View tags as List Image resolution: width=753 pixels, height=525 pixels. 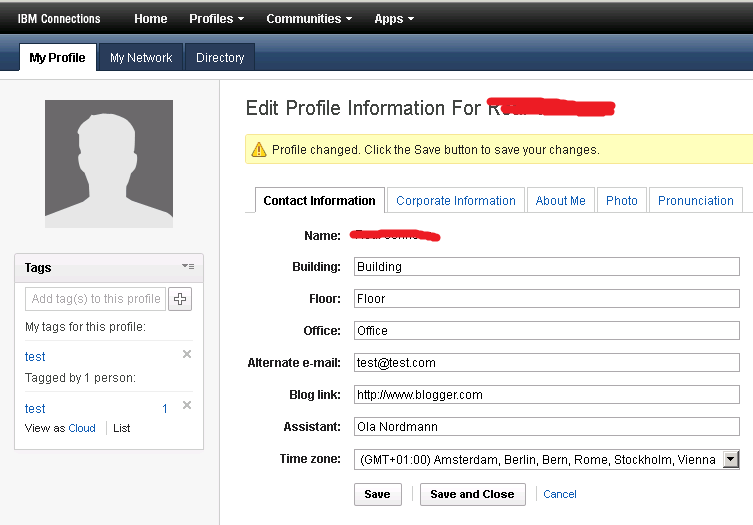coord(121,428)
